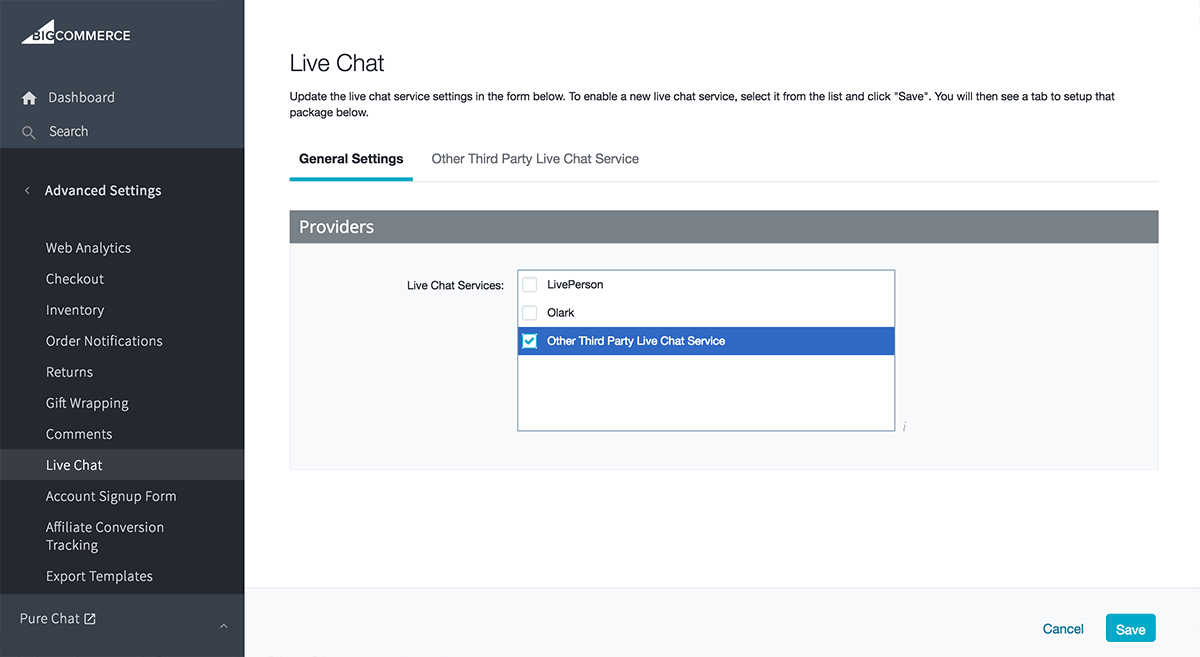Open Returns settings

(x=69, y=372)
